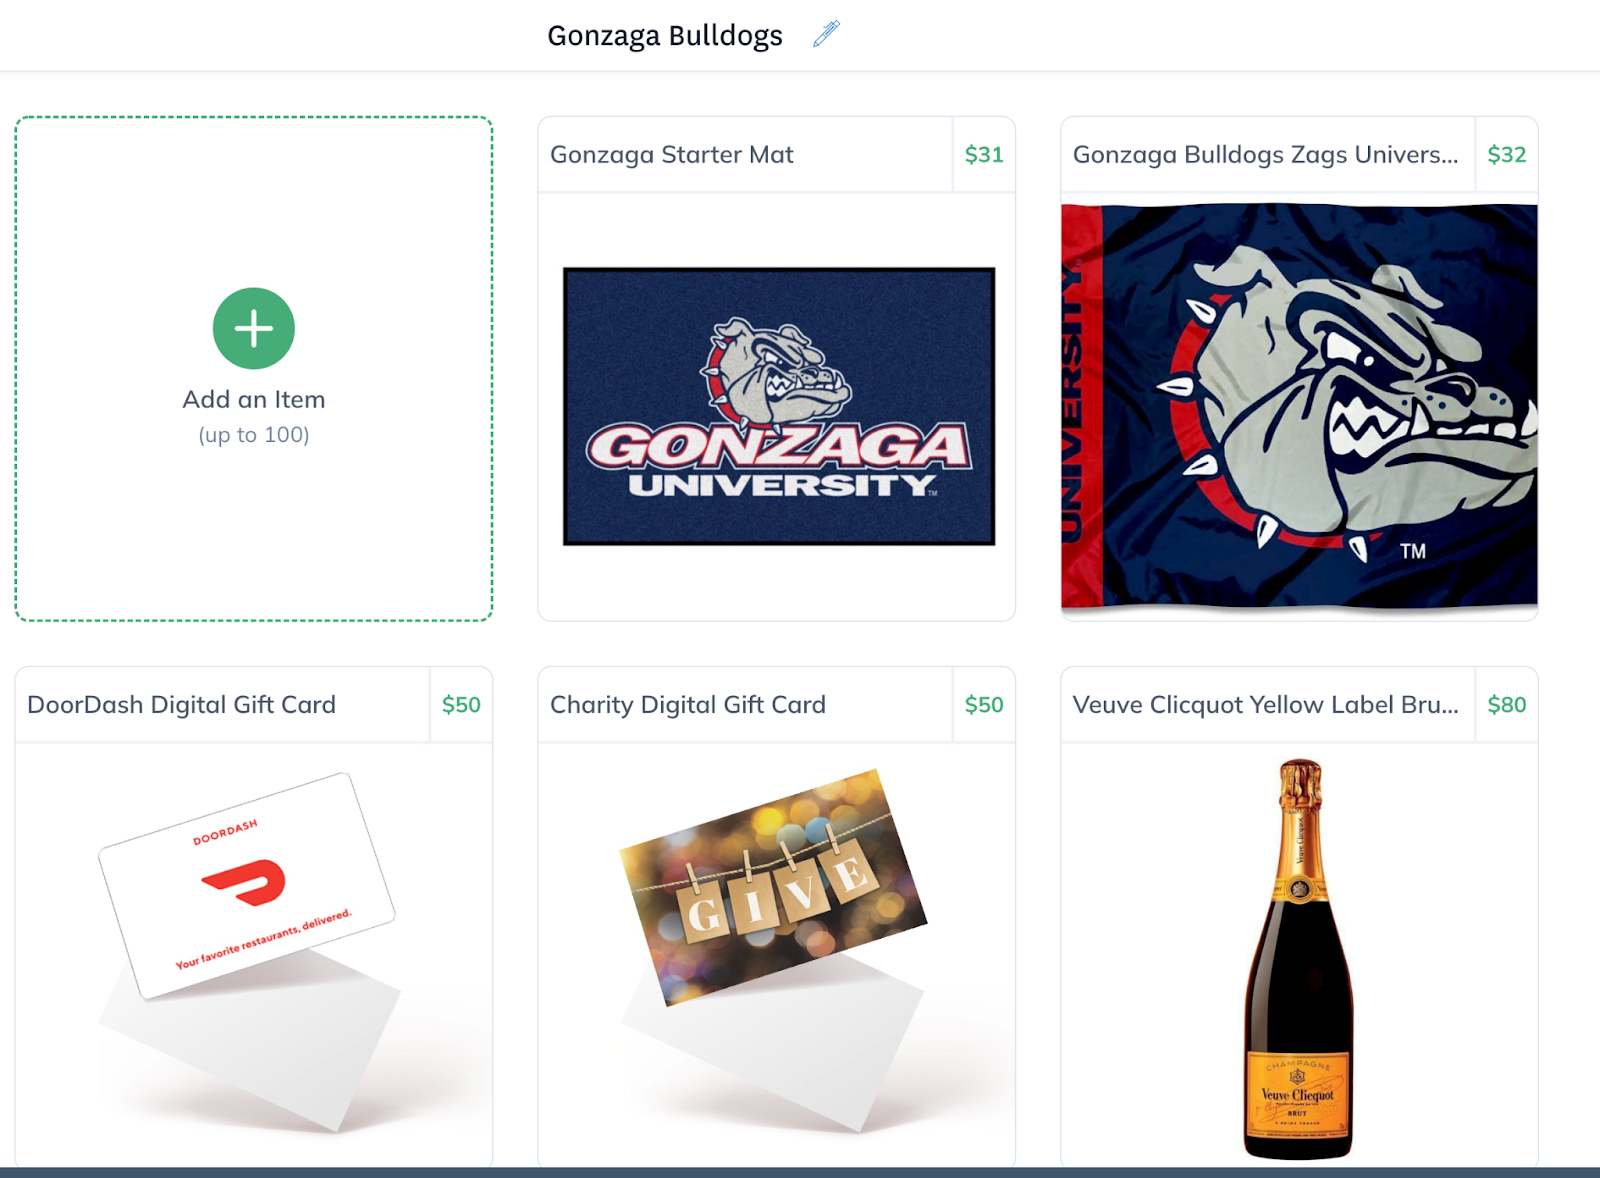
Task: Open the Gonzaga Bulldogs Zags Univers... title
Action: click(1265, 155)
